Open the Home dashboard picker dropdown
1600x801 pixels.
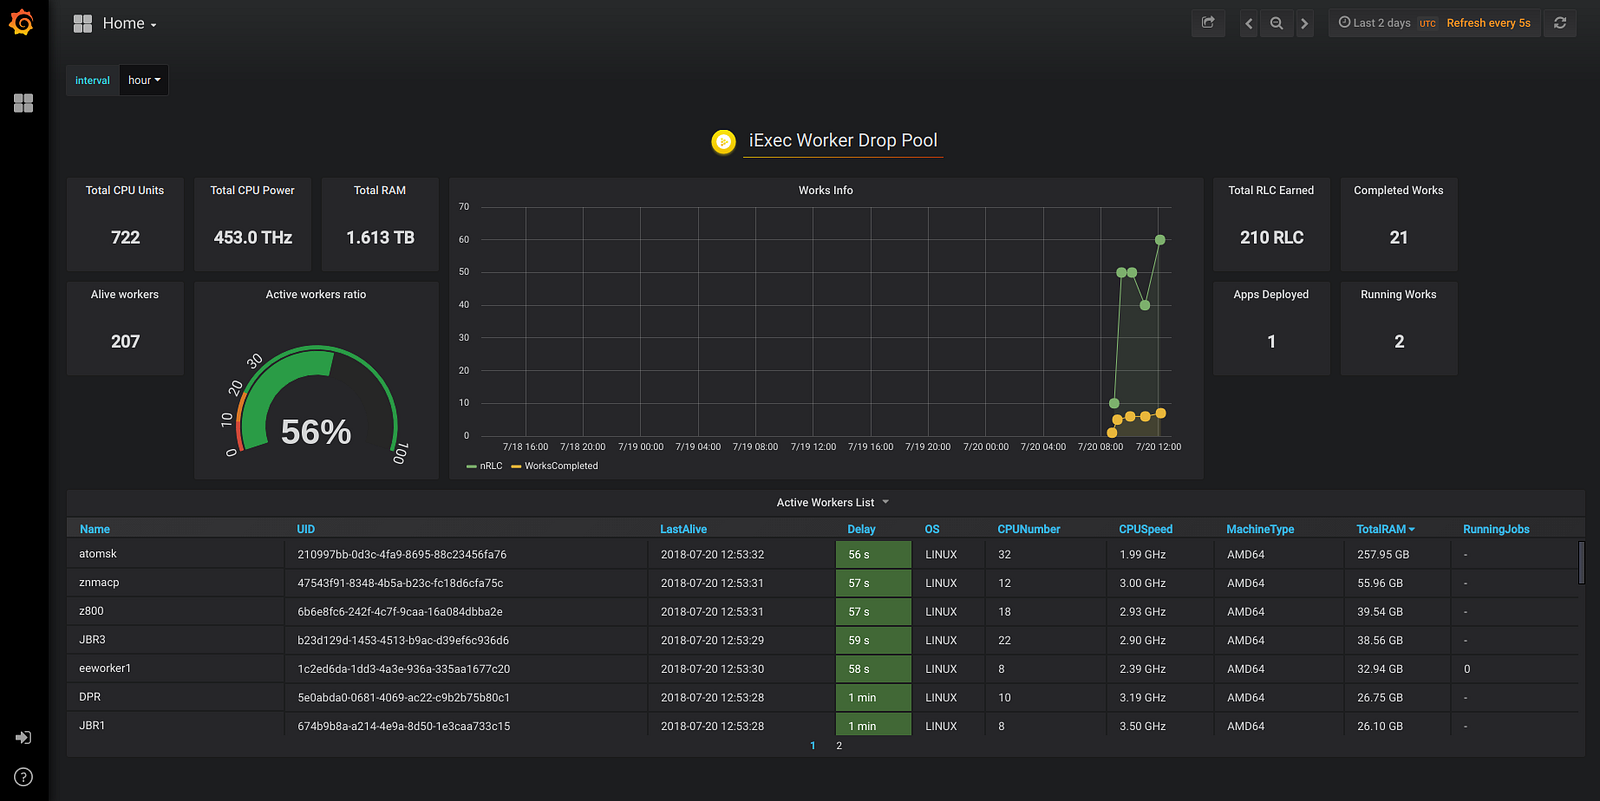click(129, 23)
